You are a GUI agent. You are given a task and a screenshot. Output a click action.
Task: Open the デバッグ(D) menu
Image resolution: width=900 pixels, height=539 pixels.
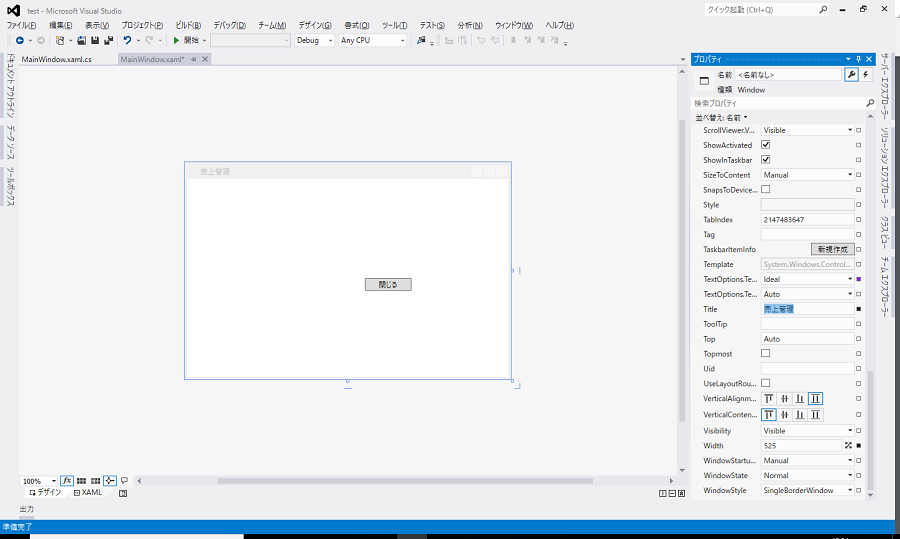coord(230,25)
